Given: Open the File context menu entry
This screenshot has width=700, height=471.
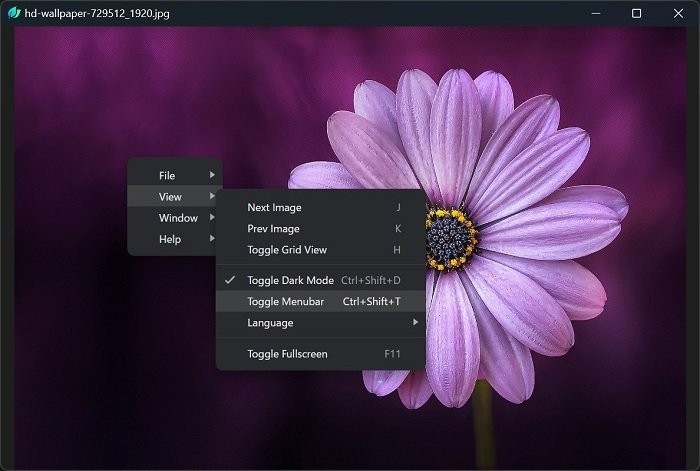Looking at the screenshot, I should 167,176.
